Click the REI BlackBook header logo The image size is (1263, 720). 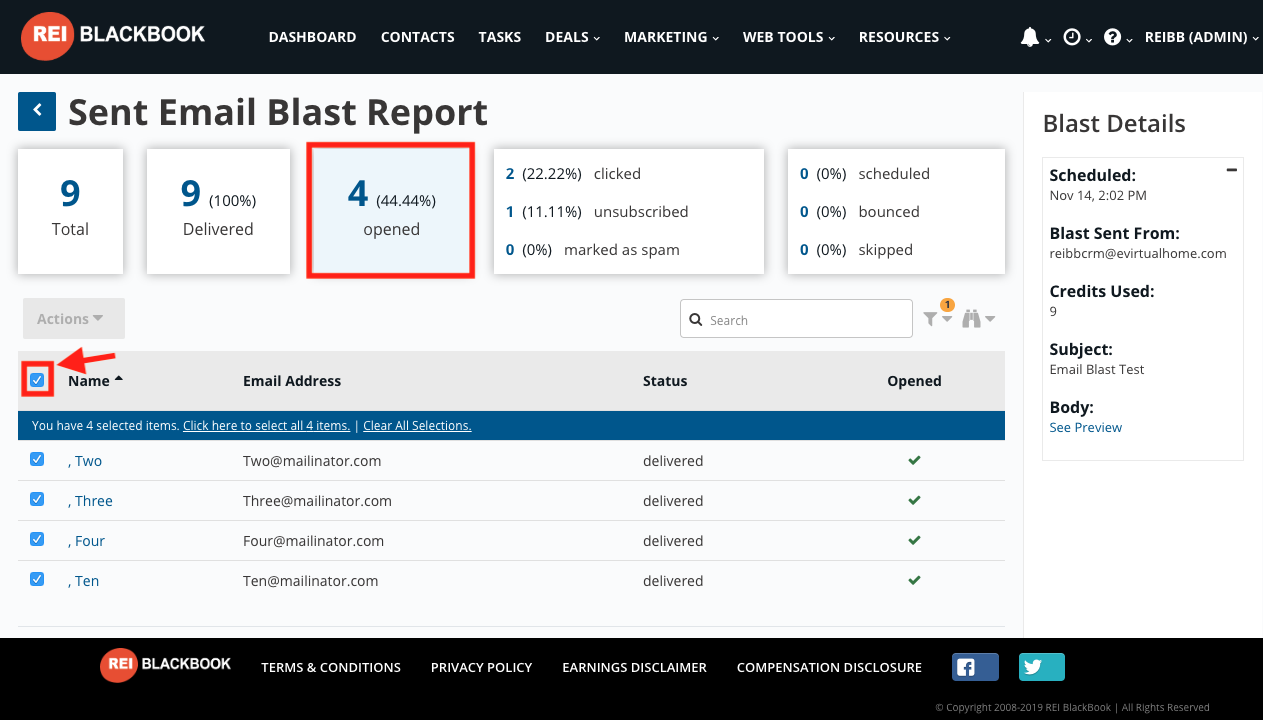[x=113, y=36]
